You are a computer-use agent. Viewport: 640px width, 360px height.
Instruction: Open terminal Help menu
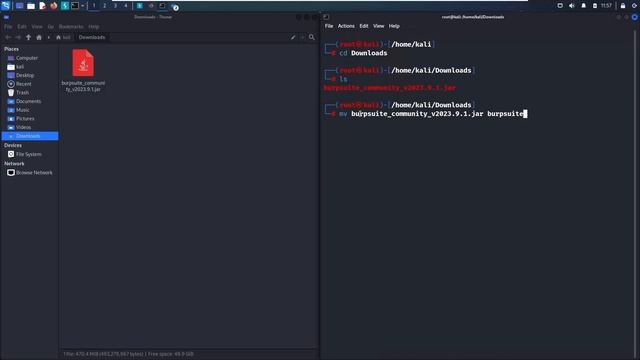click(x=394, y=26)
